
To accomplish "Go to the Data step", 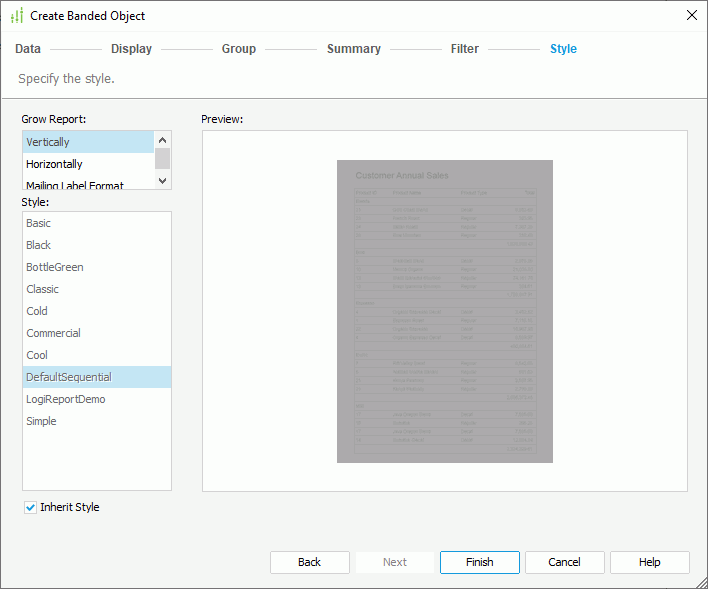I will coord(28,49).
